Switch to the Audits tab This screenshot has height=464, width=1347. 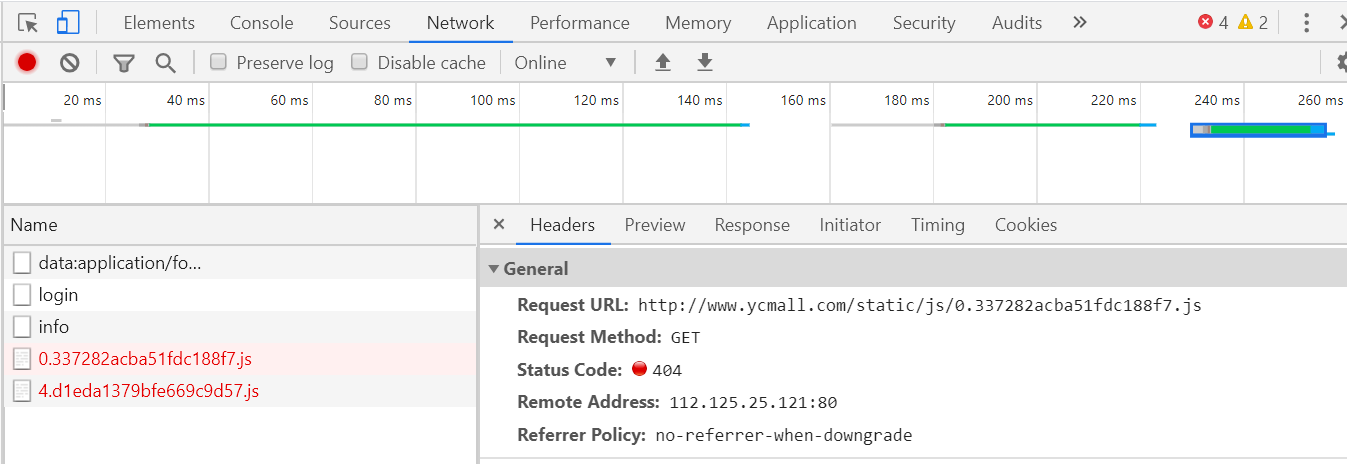point(1017,22)
